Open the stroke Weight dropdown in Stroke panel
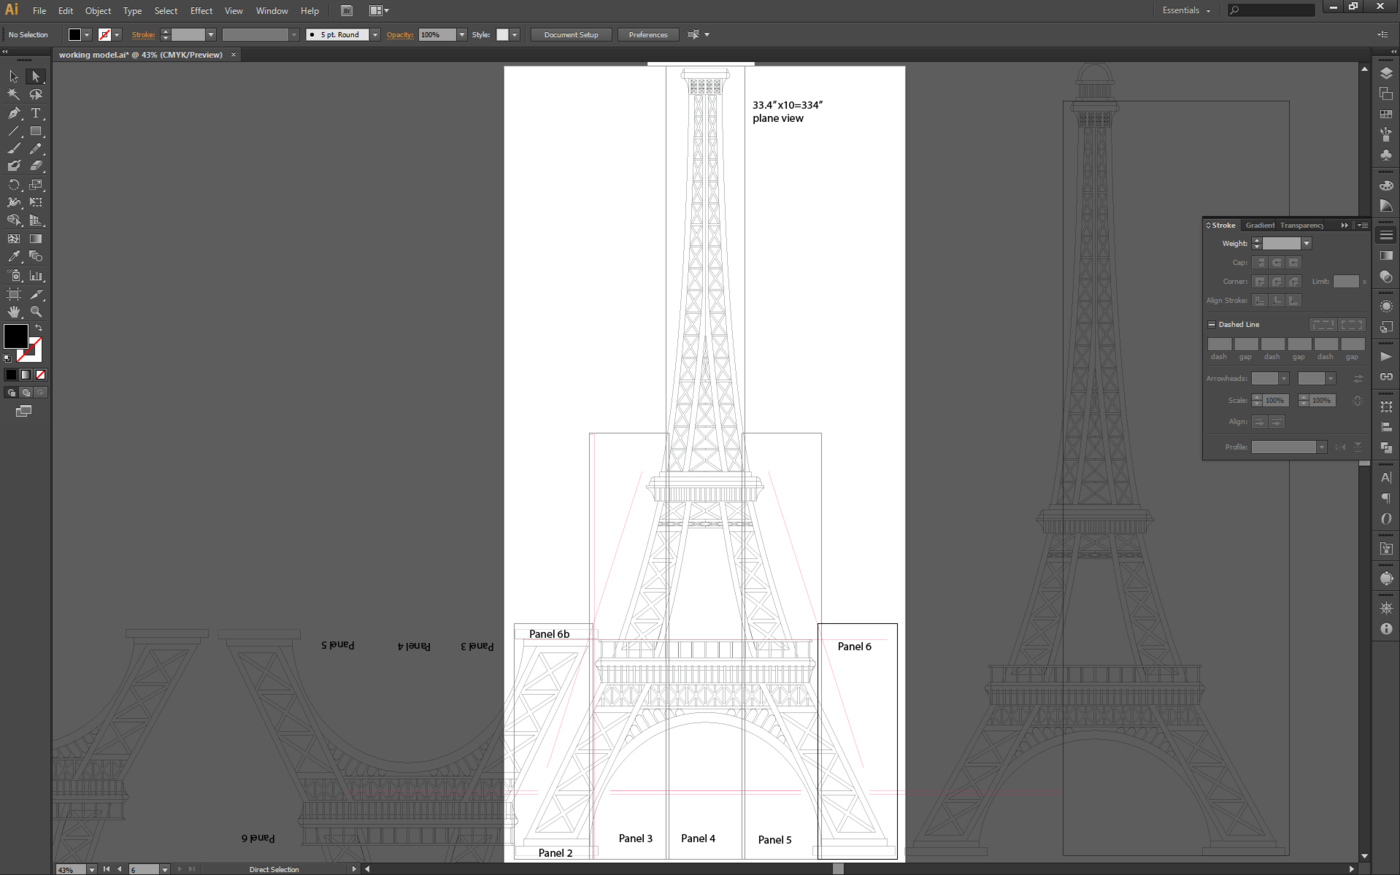1400x875 pixels. 1306,244
